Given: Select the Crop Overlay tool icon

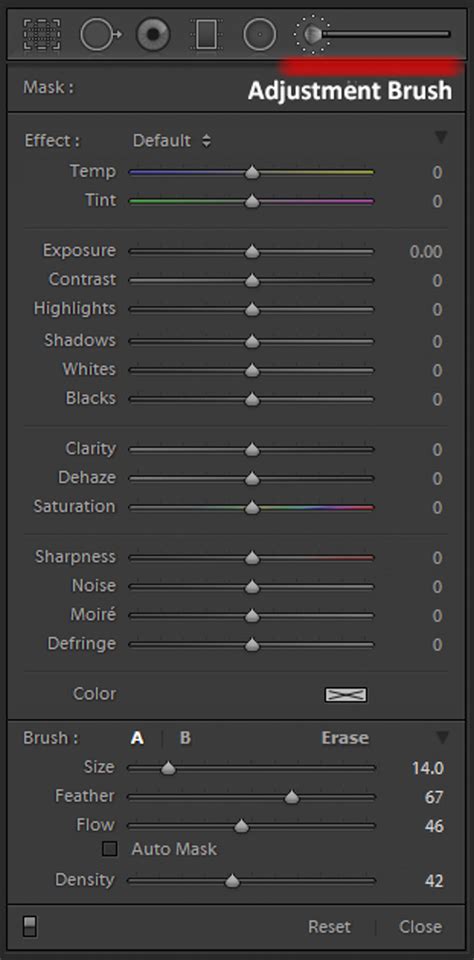Looking at the screenshot, I should point(42,34).
